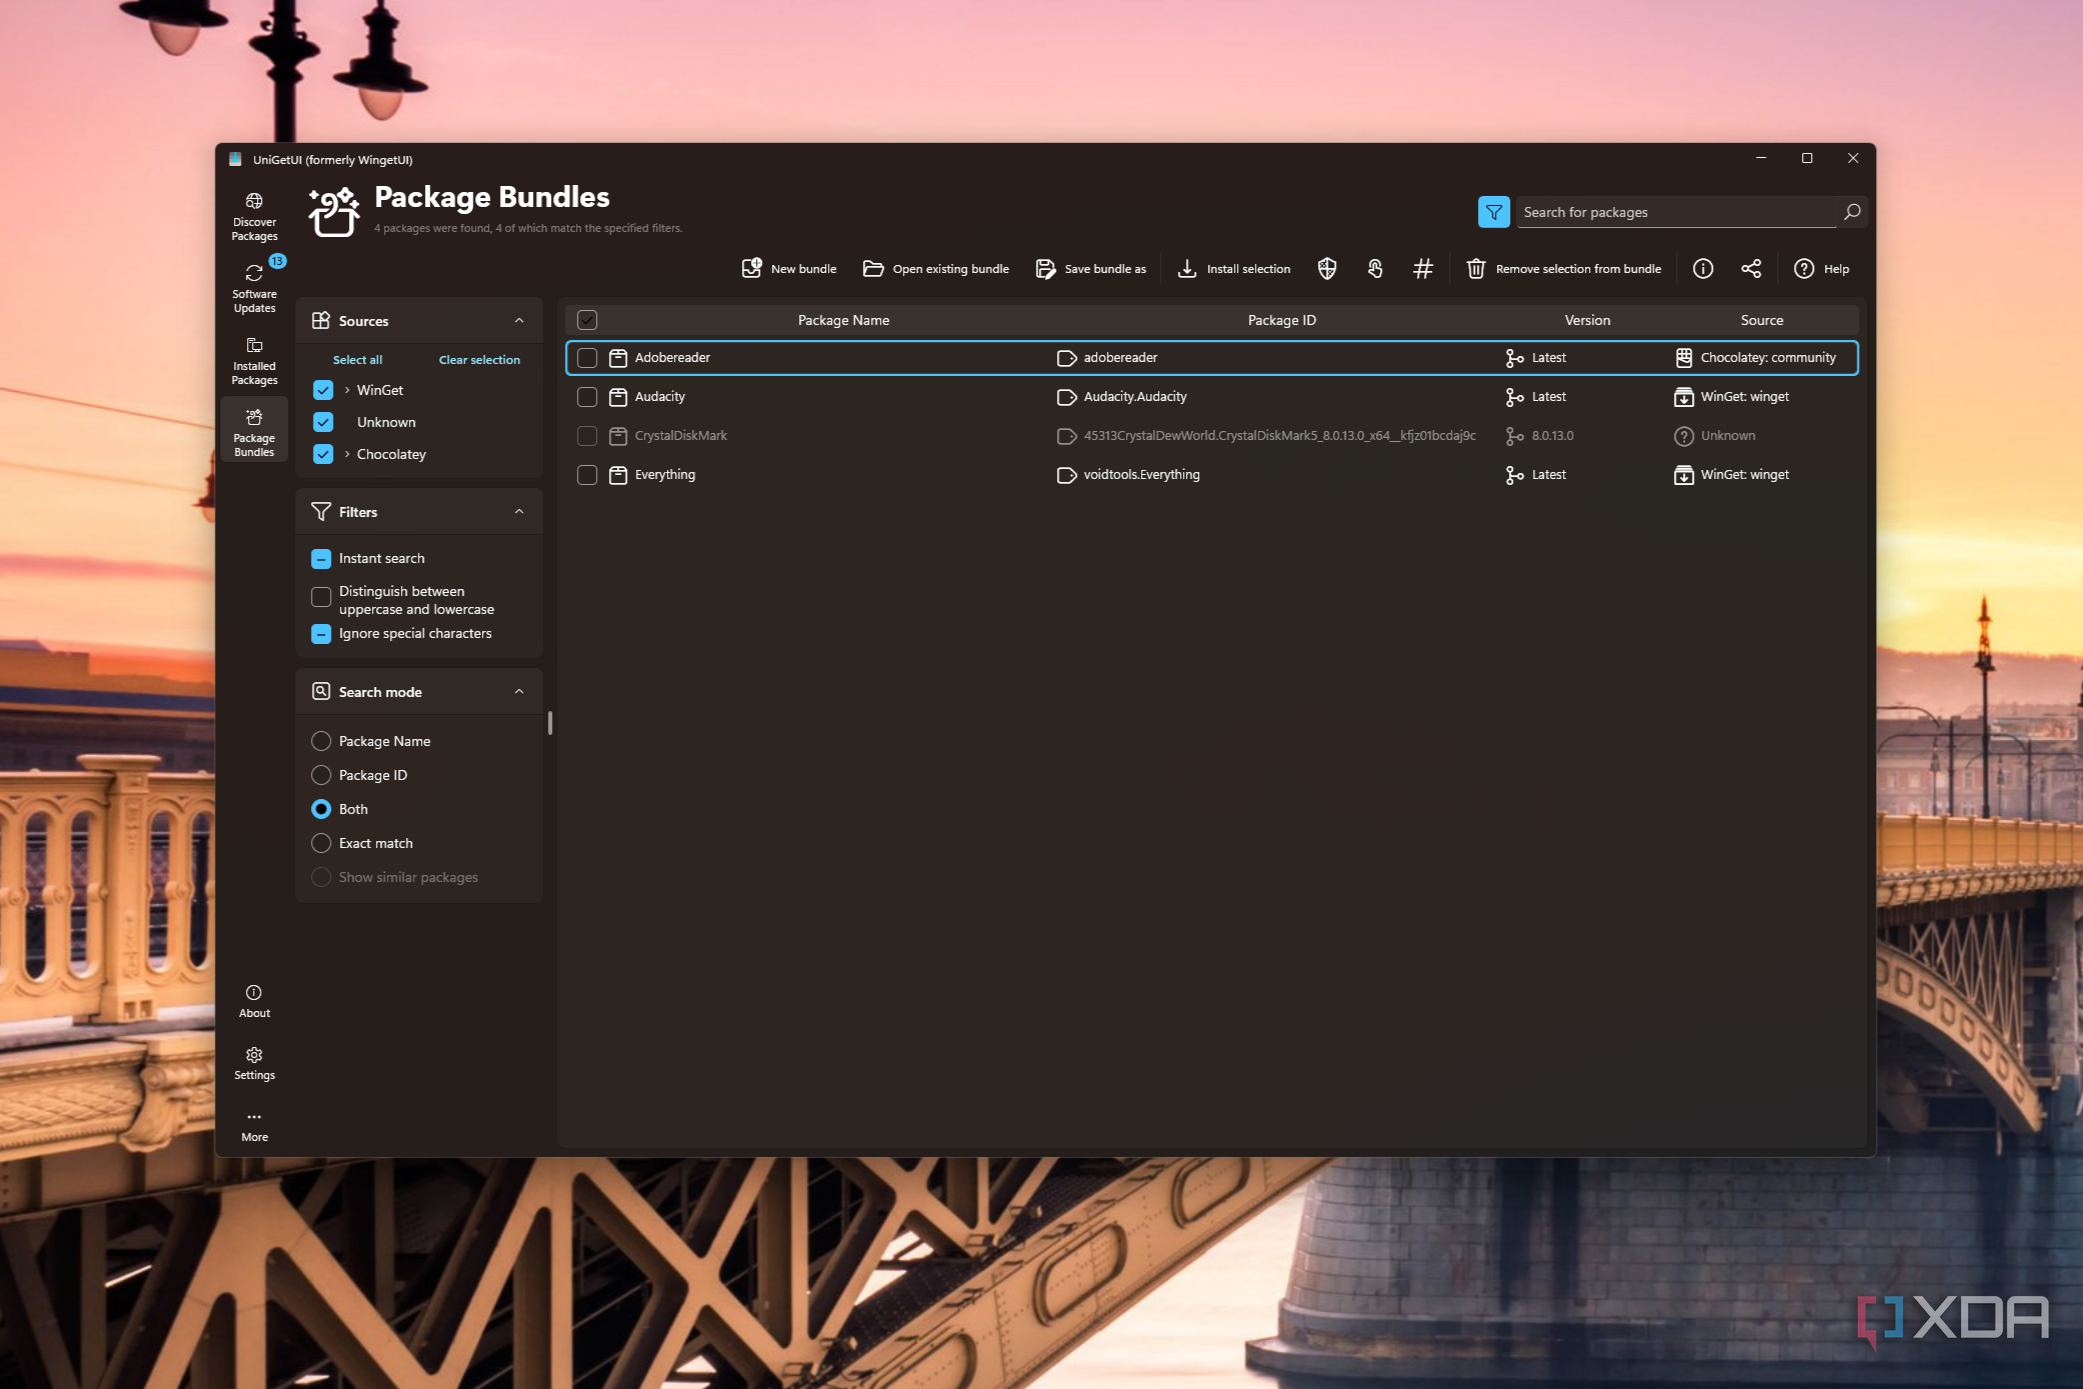The image size is (2083, 1389).
Task: Collapse the Search mode panel
Action: [x=519, y=692]
